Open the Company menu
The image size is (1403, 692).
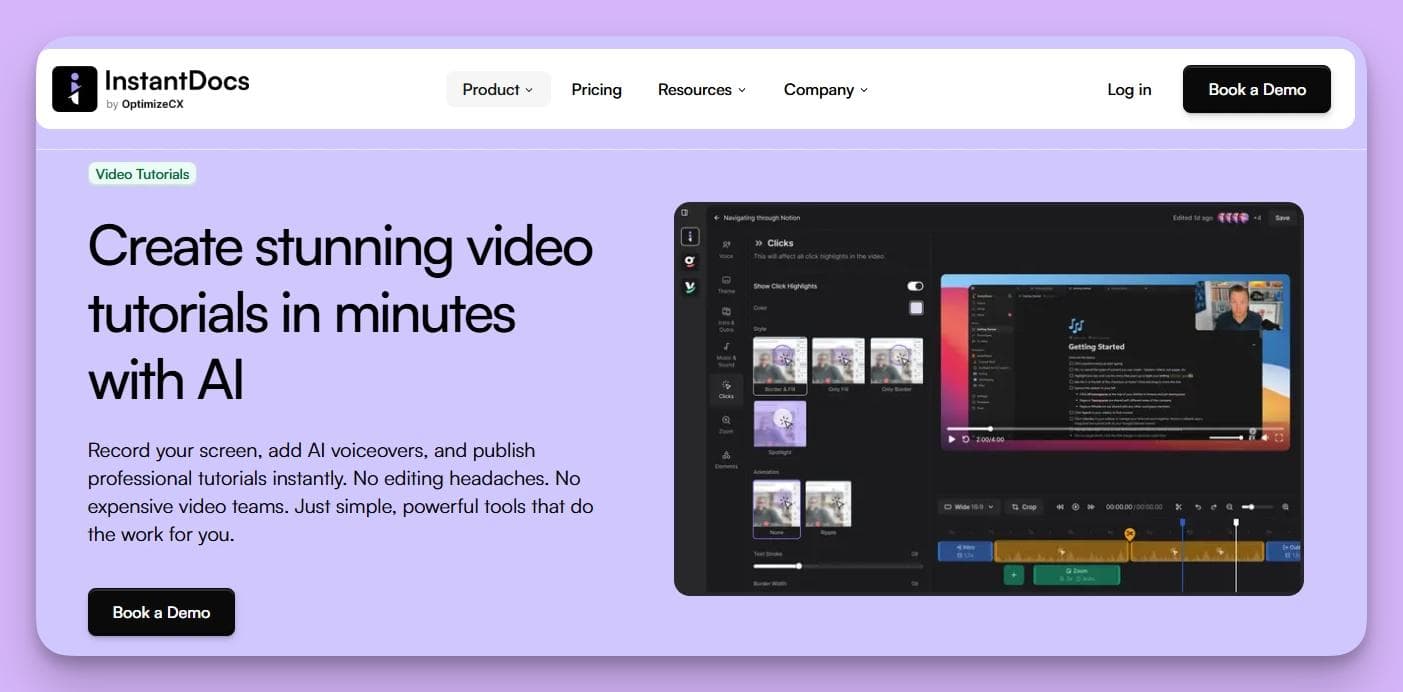tap(824, 89)
